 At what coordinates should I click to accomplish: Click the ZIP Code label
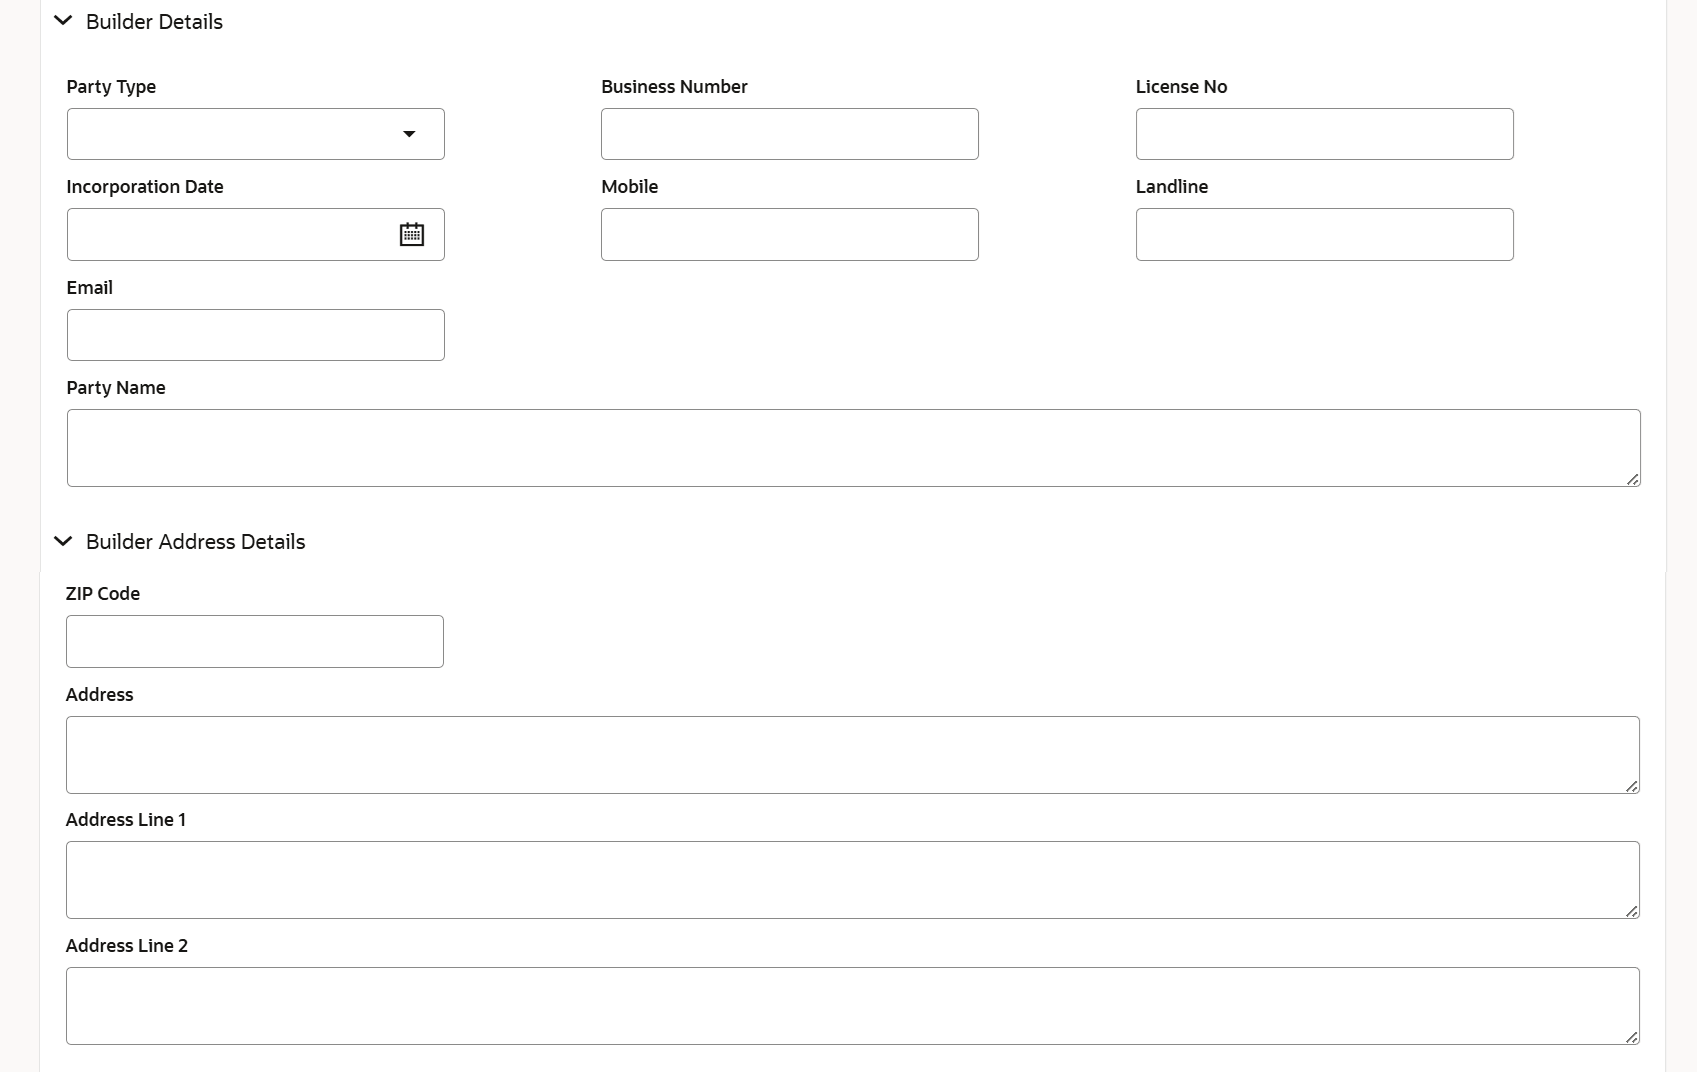[x=103, y=594]
